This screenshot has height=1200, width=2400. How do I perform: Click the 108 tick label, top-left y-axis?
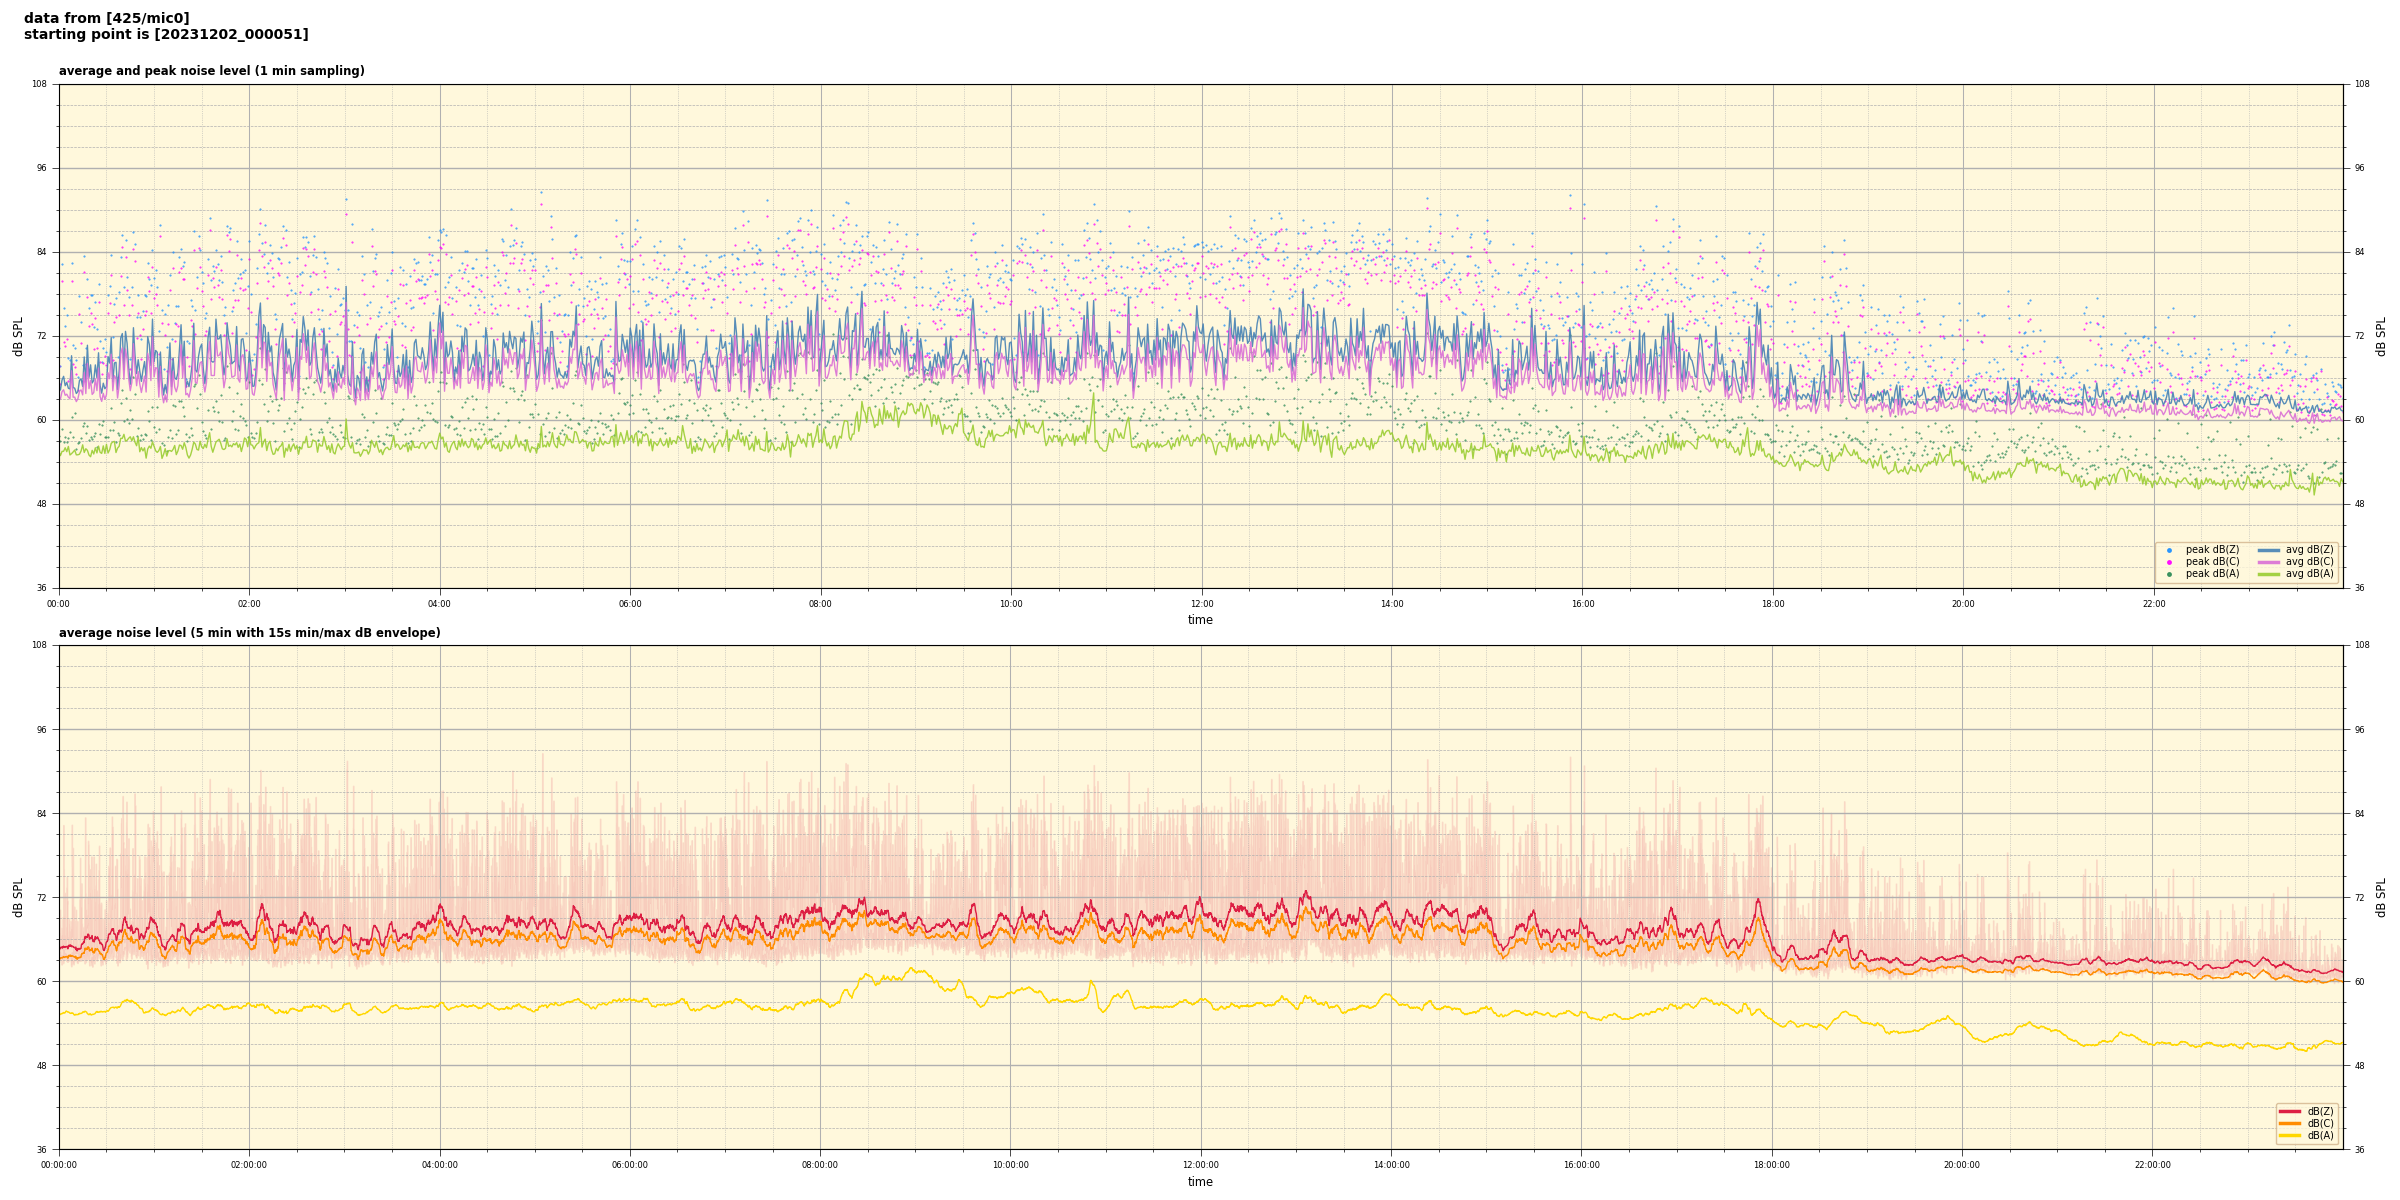[x=39, y=84]
